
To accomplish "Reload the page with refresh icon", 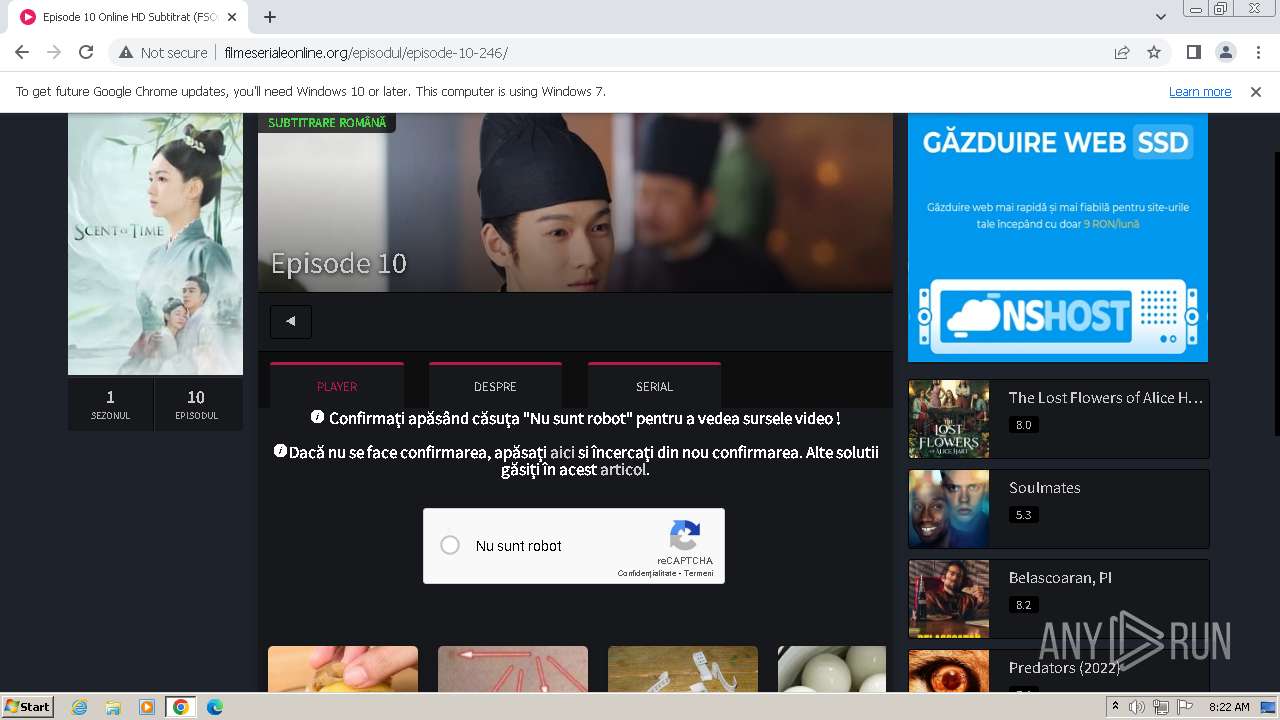I will tap(86, 52).
